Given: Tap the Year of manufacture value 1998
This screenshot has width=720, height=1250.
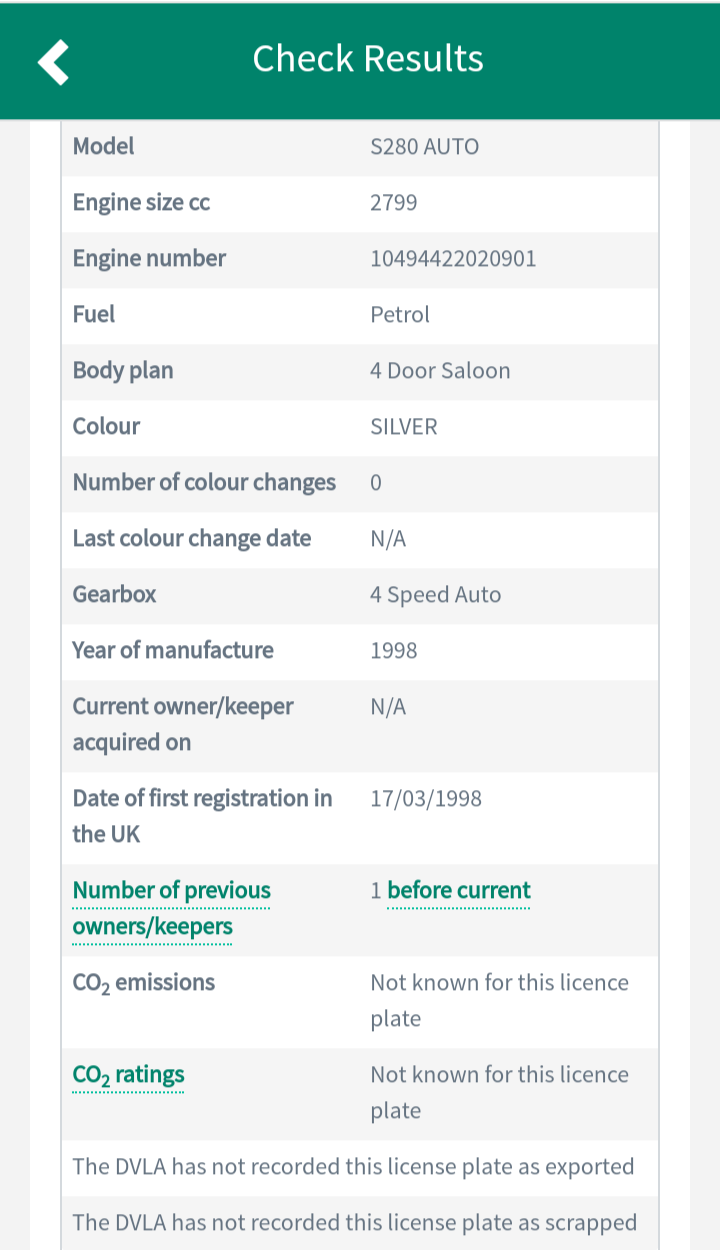Looking at the screenshot, I should 394,651.
